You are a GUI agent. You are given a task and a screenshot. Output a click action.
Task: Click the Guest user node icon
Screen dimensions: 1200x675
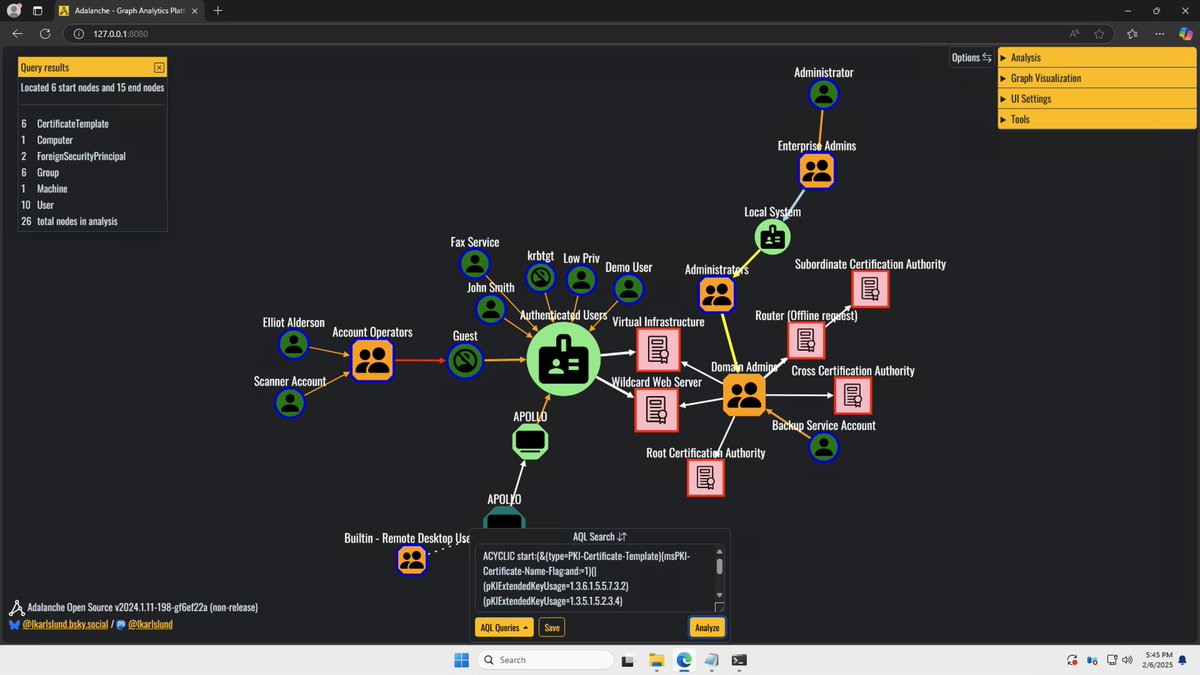click(464, 360)
